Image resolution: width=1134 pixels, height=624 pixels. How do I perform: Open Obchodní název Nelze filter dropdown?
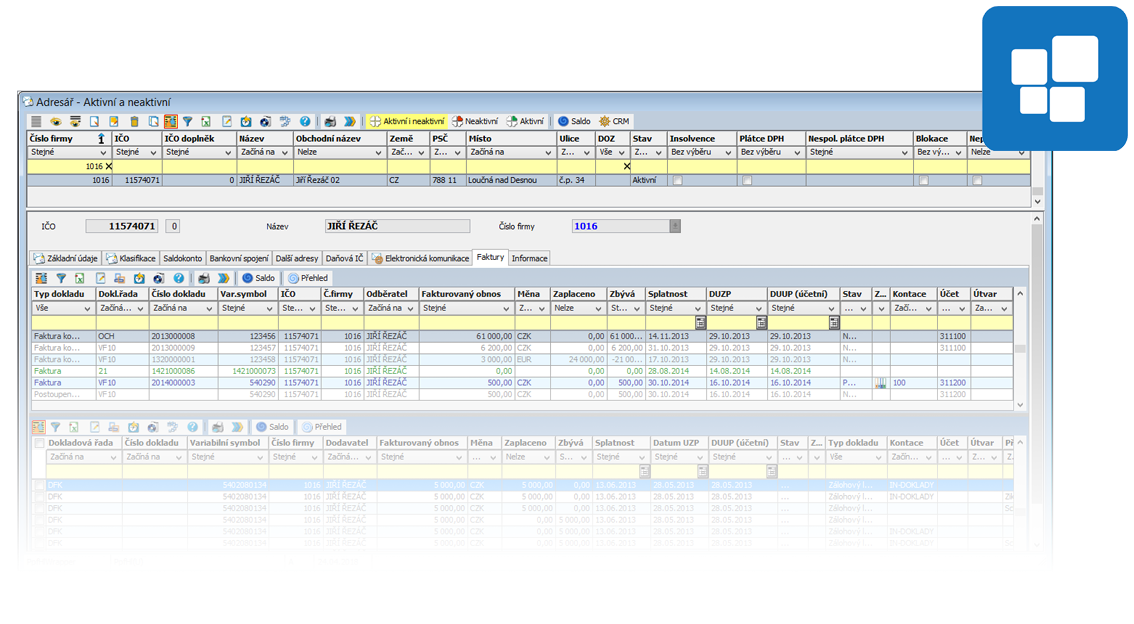(x=378, y=153)
